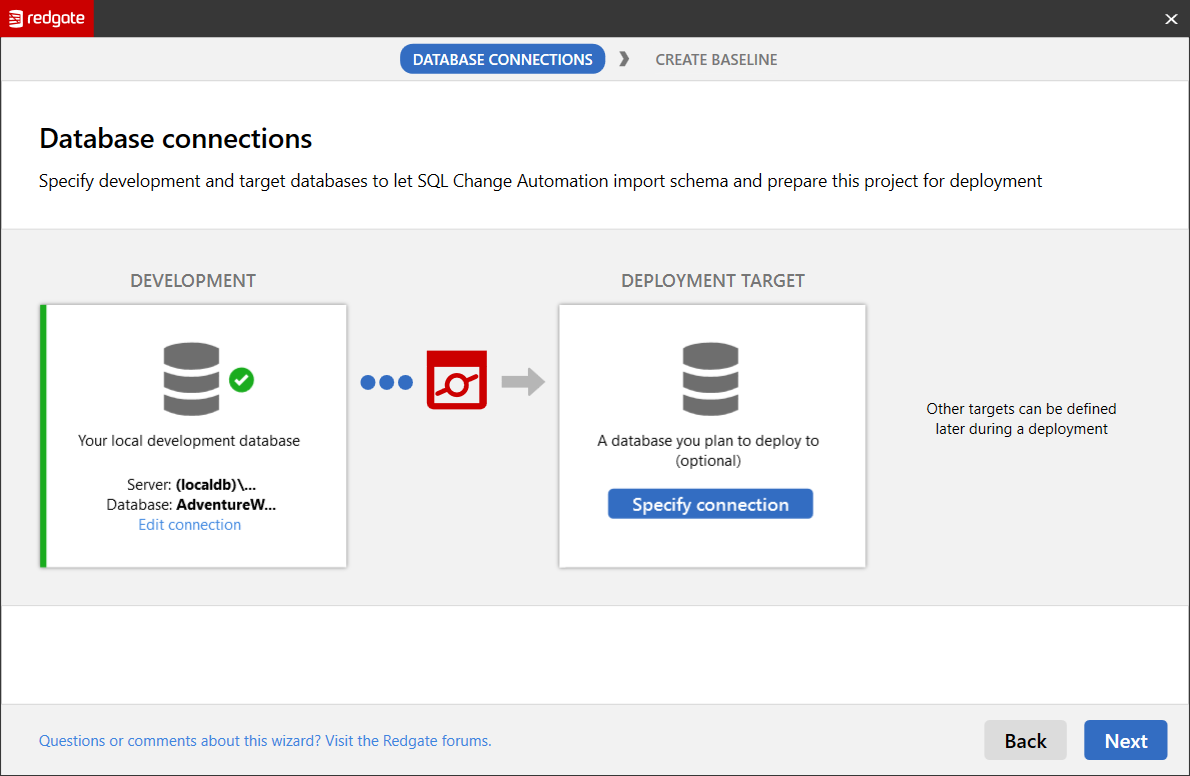The image size is (1190, 776).
Task: Close the wizard window
Action: click(x=1171, y=18)
